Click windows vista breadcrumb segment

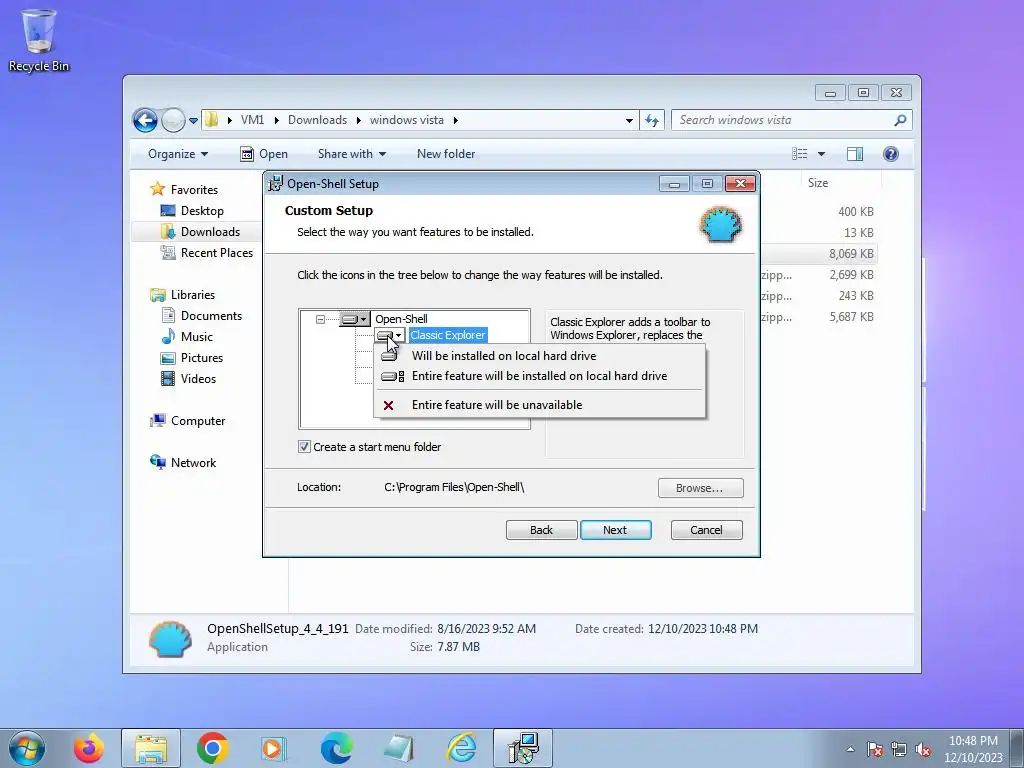click(407, 120)
